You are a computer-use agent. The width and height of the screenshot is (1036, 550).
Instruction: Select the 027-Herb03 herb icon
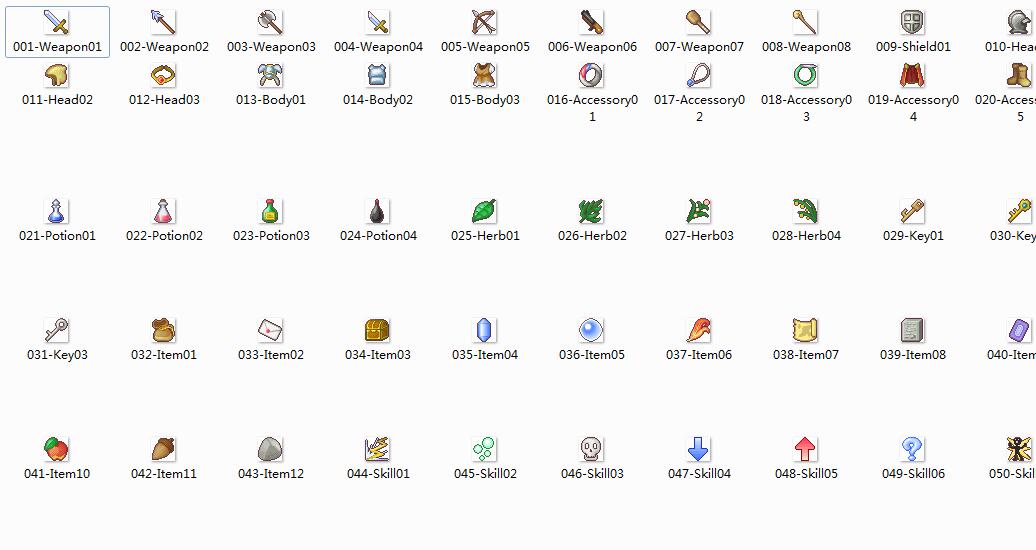click(699, 212)
